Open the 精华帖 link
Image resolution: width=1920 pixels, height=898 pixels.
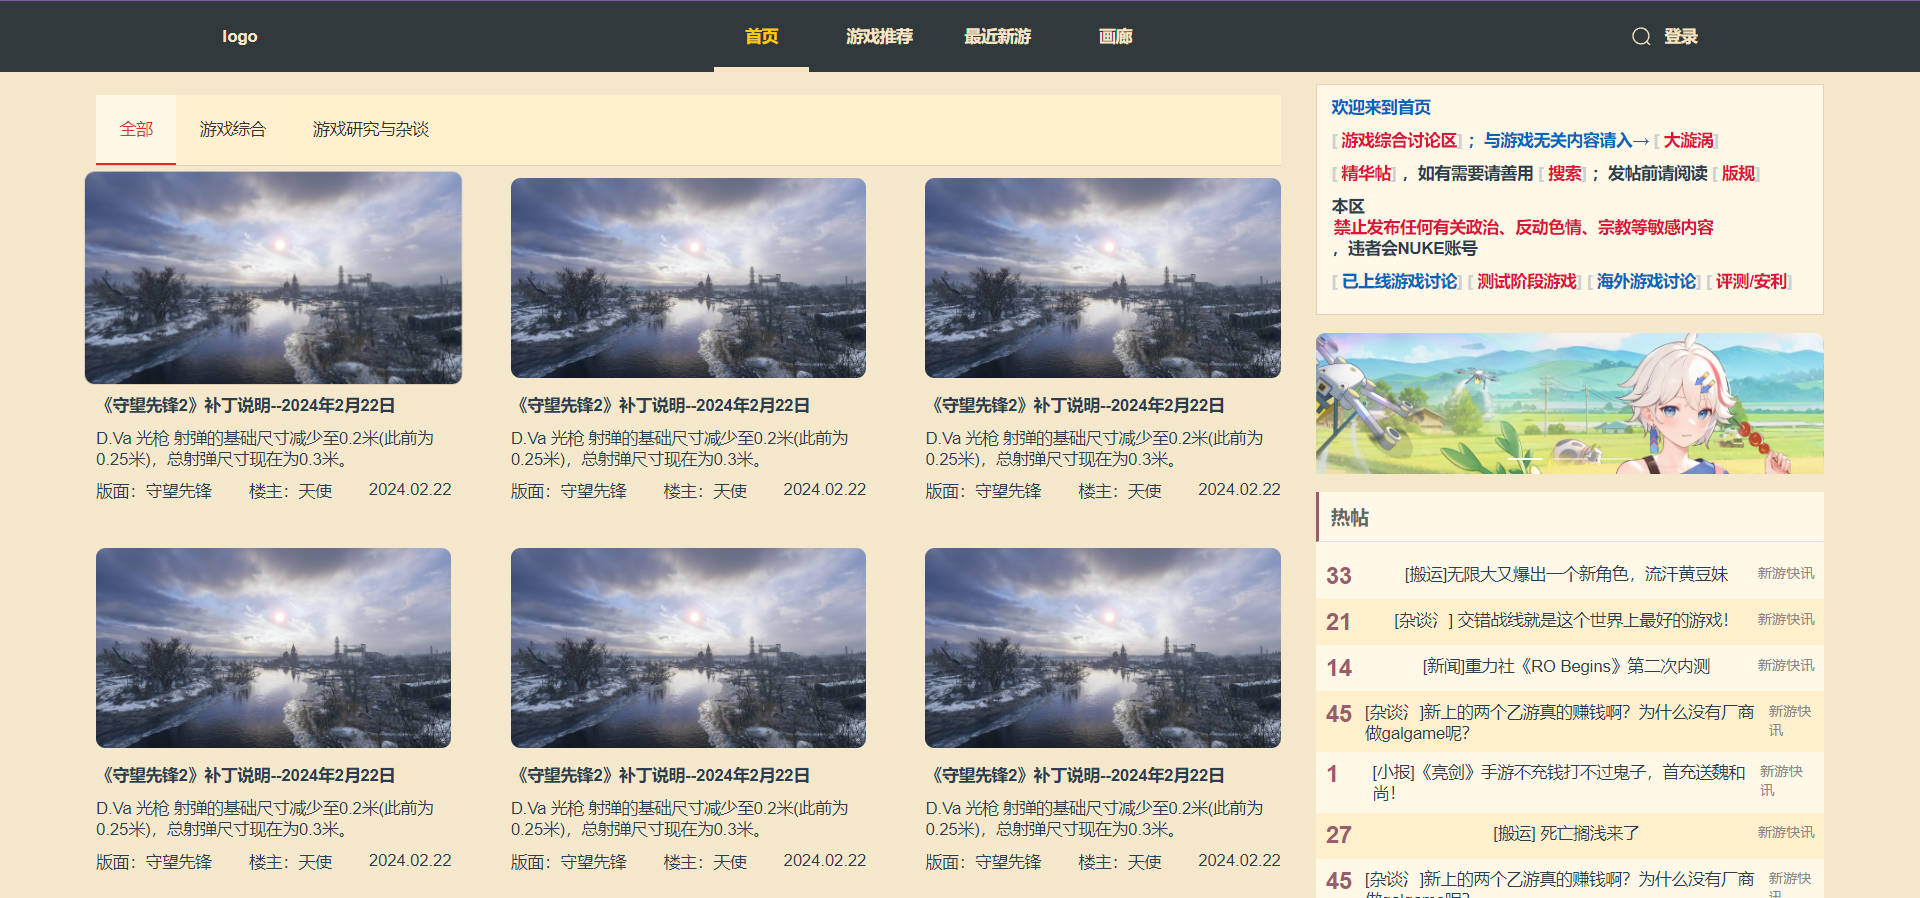click(1366, 174)
